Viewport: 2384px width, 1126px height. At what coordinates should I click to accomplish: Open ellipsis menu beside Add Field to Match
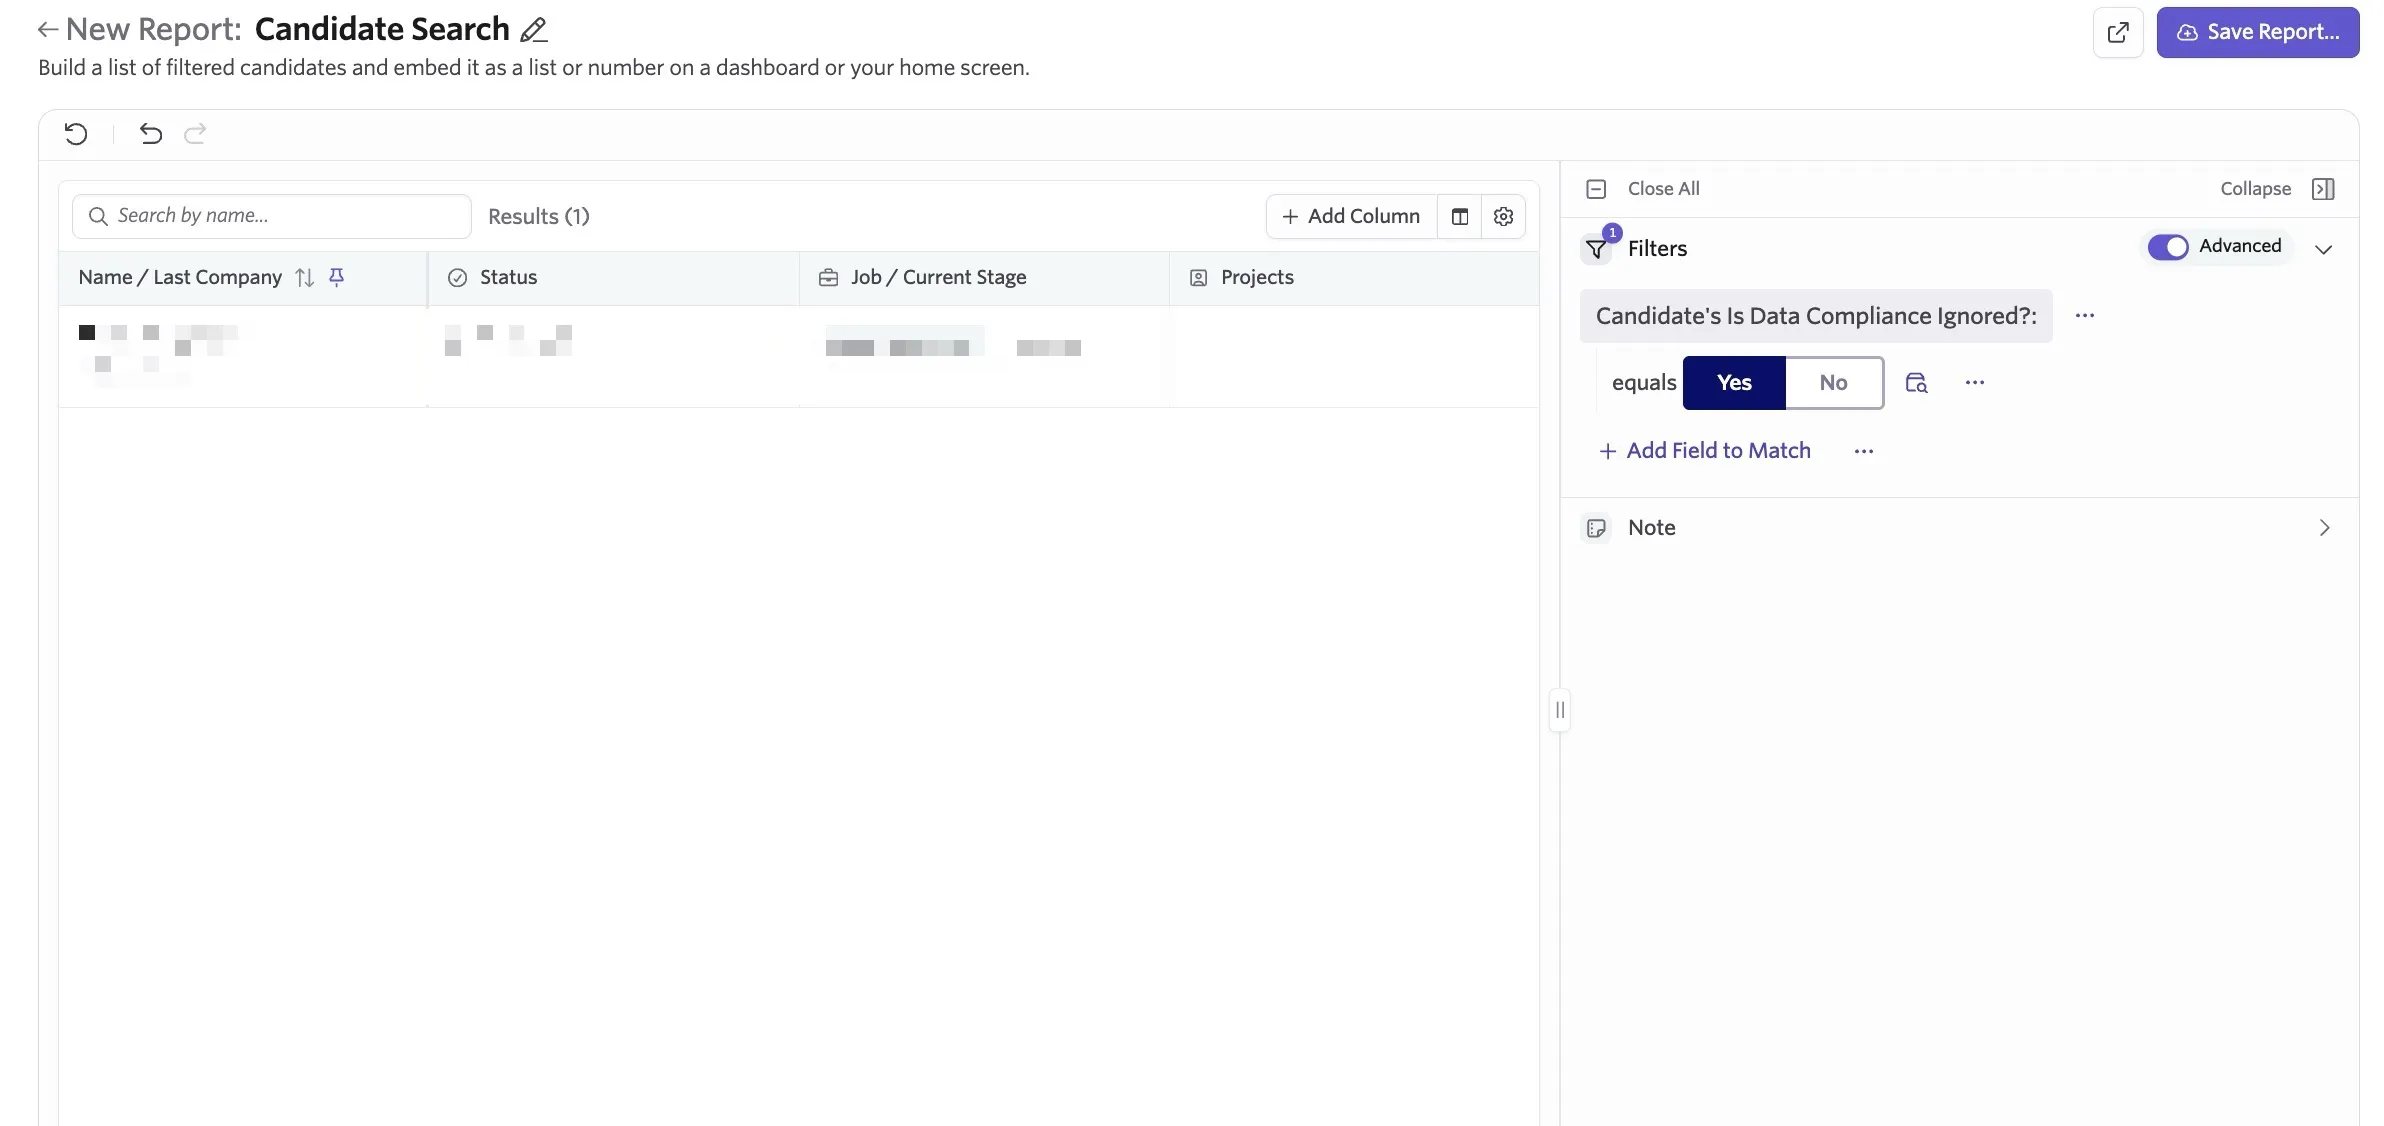(x=1864, y=451)
